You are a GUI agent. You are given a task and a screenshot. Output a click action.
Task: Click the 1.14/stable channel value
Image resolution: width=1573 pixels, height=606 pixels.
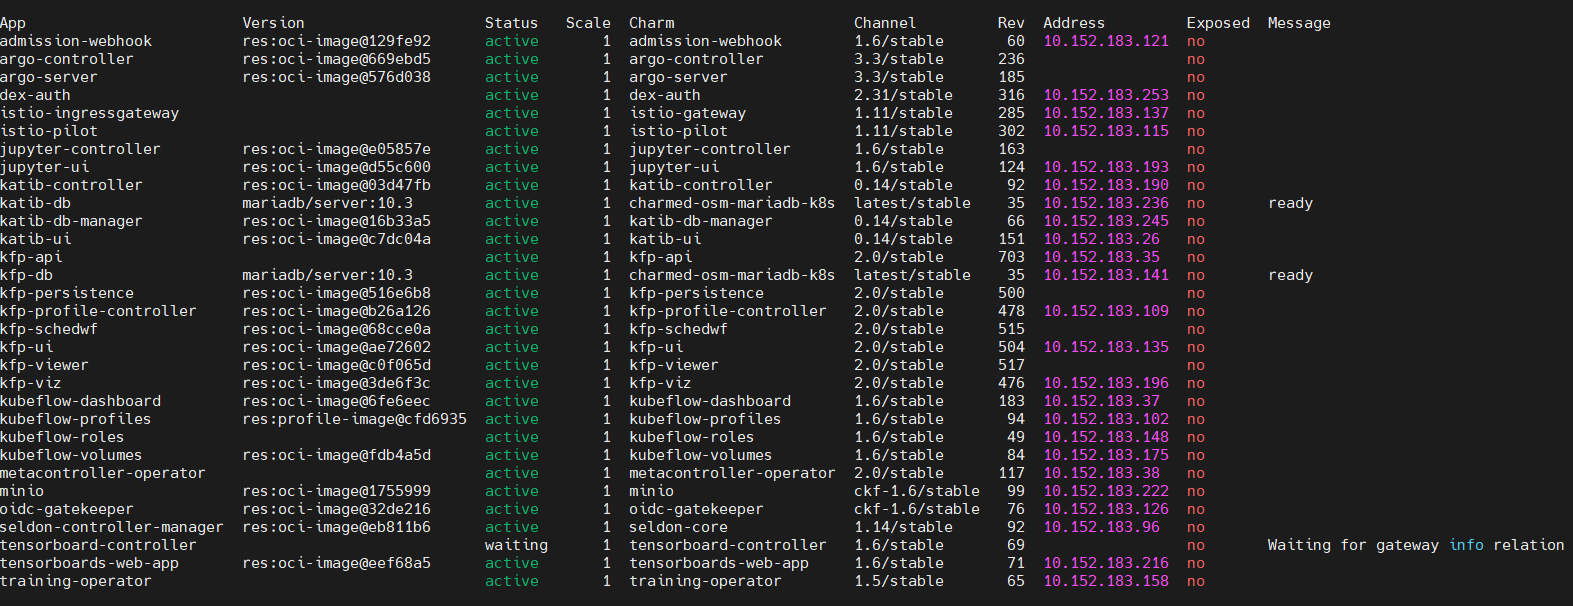point(903,527)
